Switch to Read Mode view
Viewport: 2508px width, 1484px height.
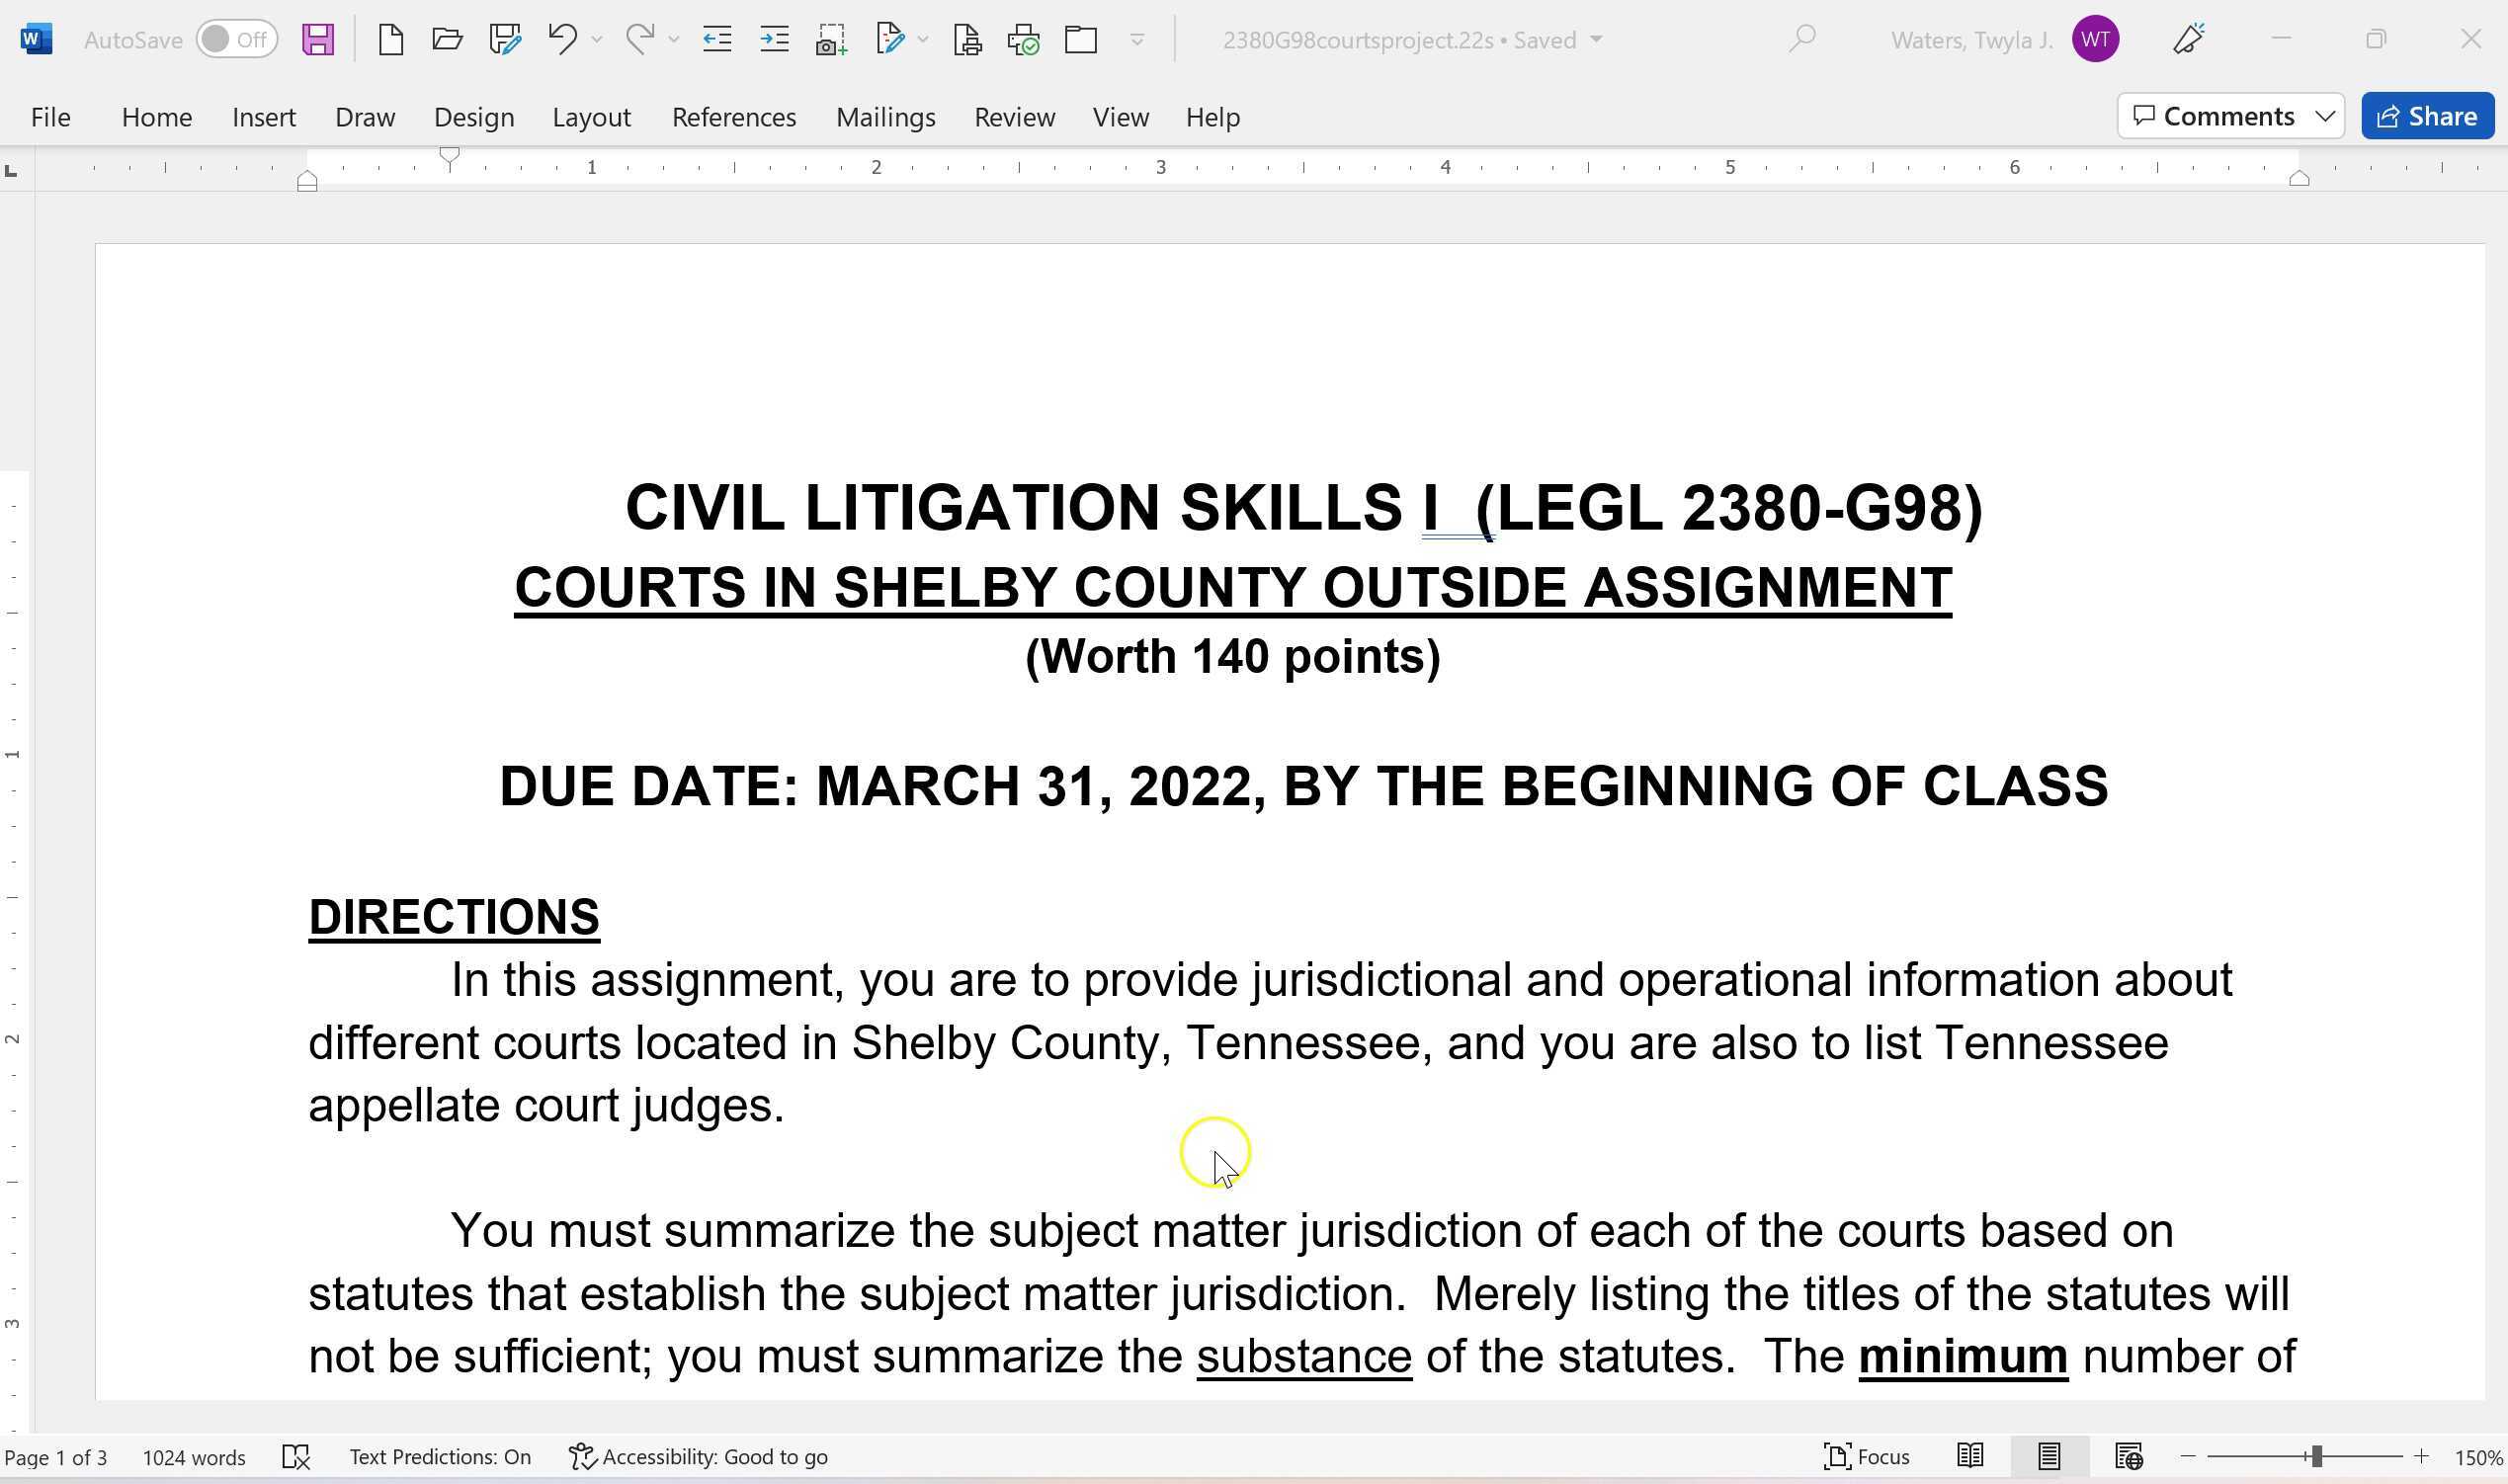(x=1972, y=1457)
